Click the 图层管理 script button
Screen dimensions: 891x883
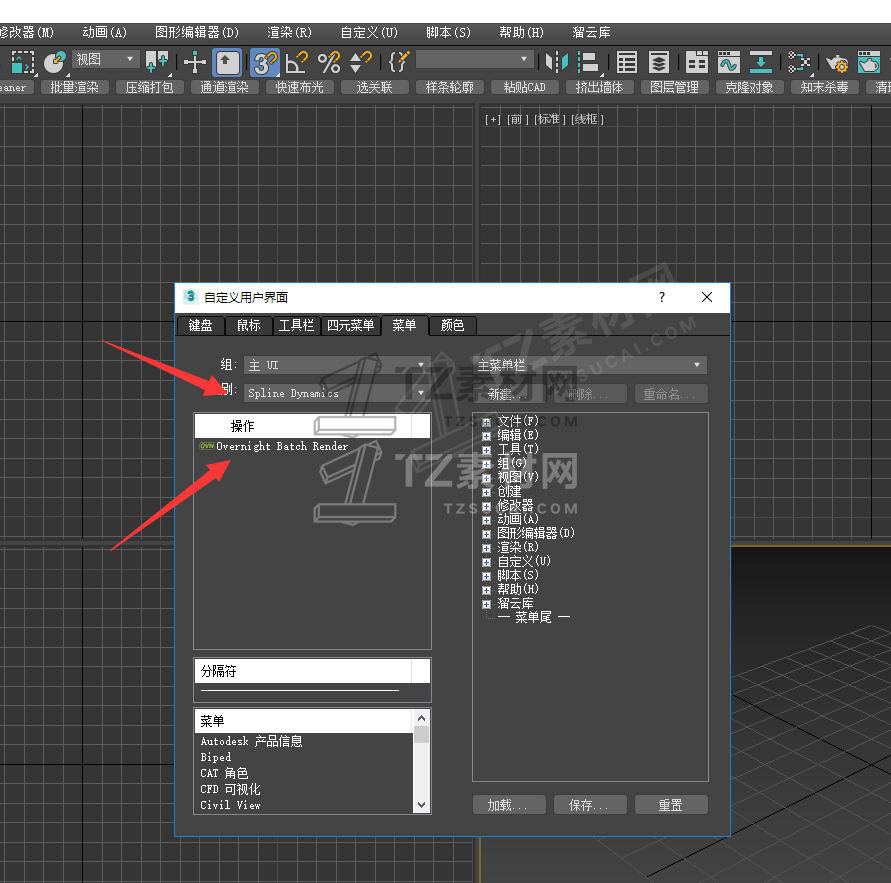pos(675,87)
